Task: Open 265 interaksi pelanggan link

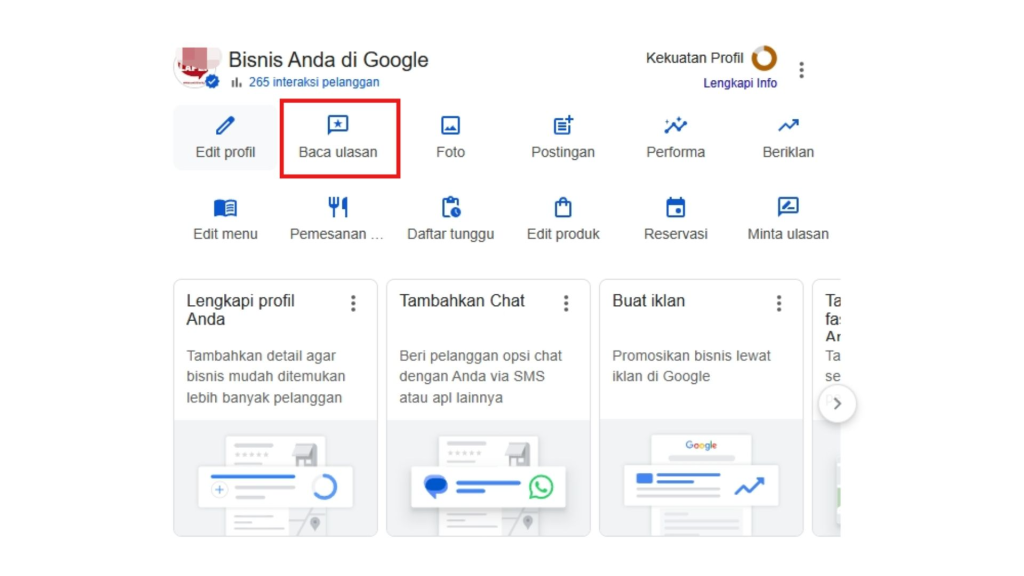Action: tap(313, 82)
